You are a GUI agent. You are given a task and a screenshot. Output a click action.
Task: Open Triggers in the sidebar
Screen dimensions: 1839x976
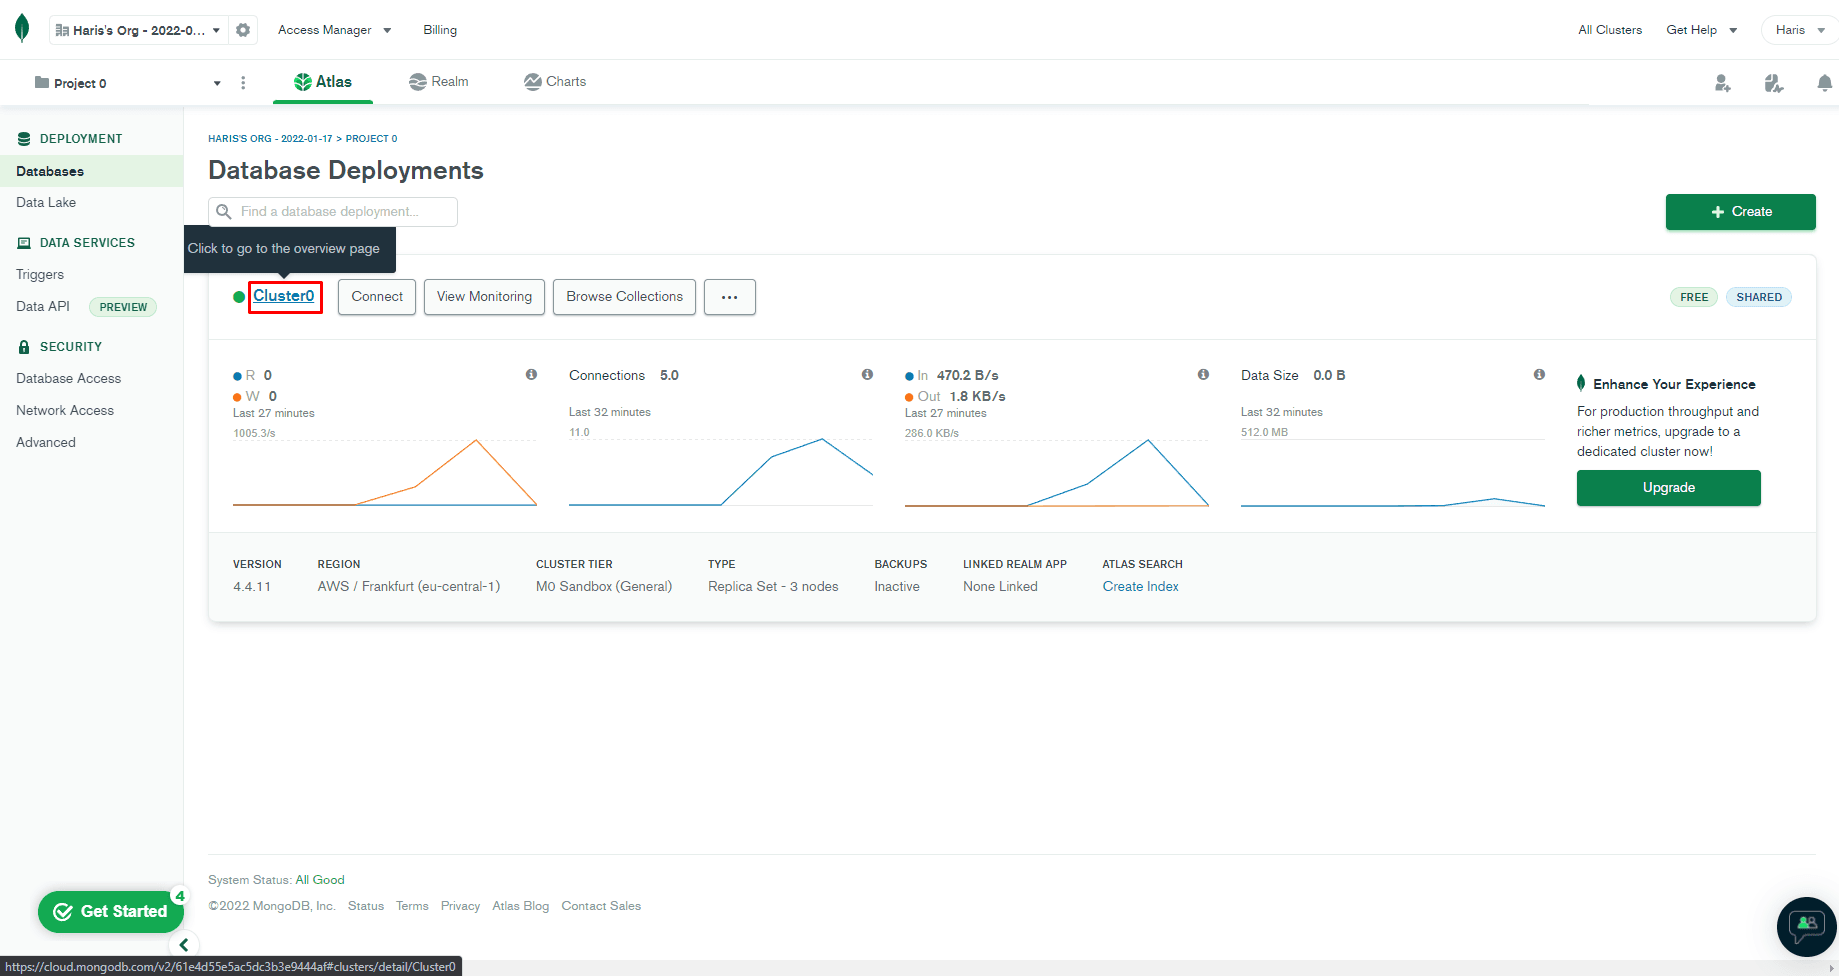point(40,274)
